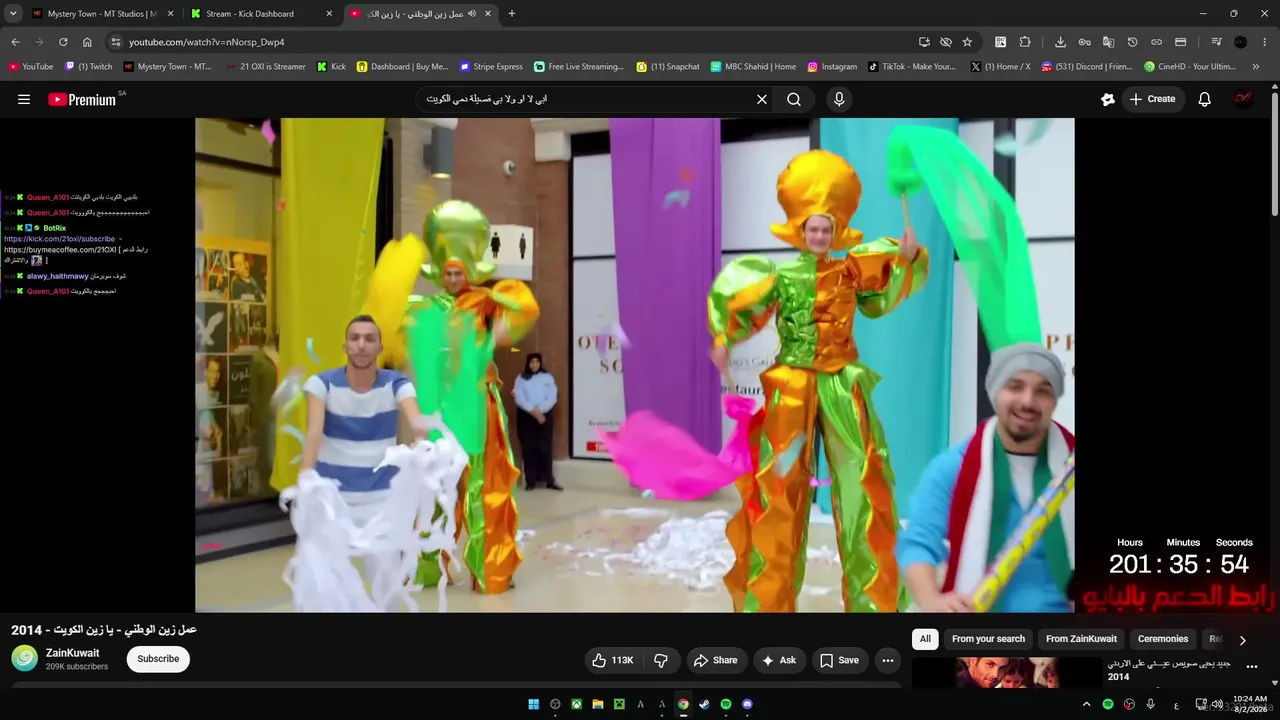Show more filter chips with right arrow
This screenshot has height=720, width=1280.
click(x=1242, y=640)
